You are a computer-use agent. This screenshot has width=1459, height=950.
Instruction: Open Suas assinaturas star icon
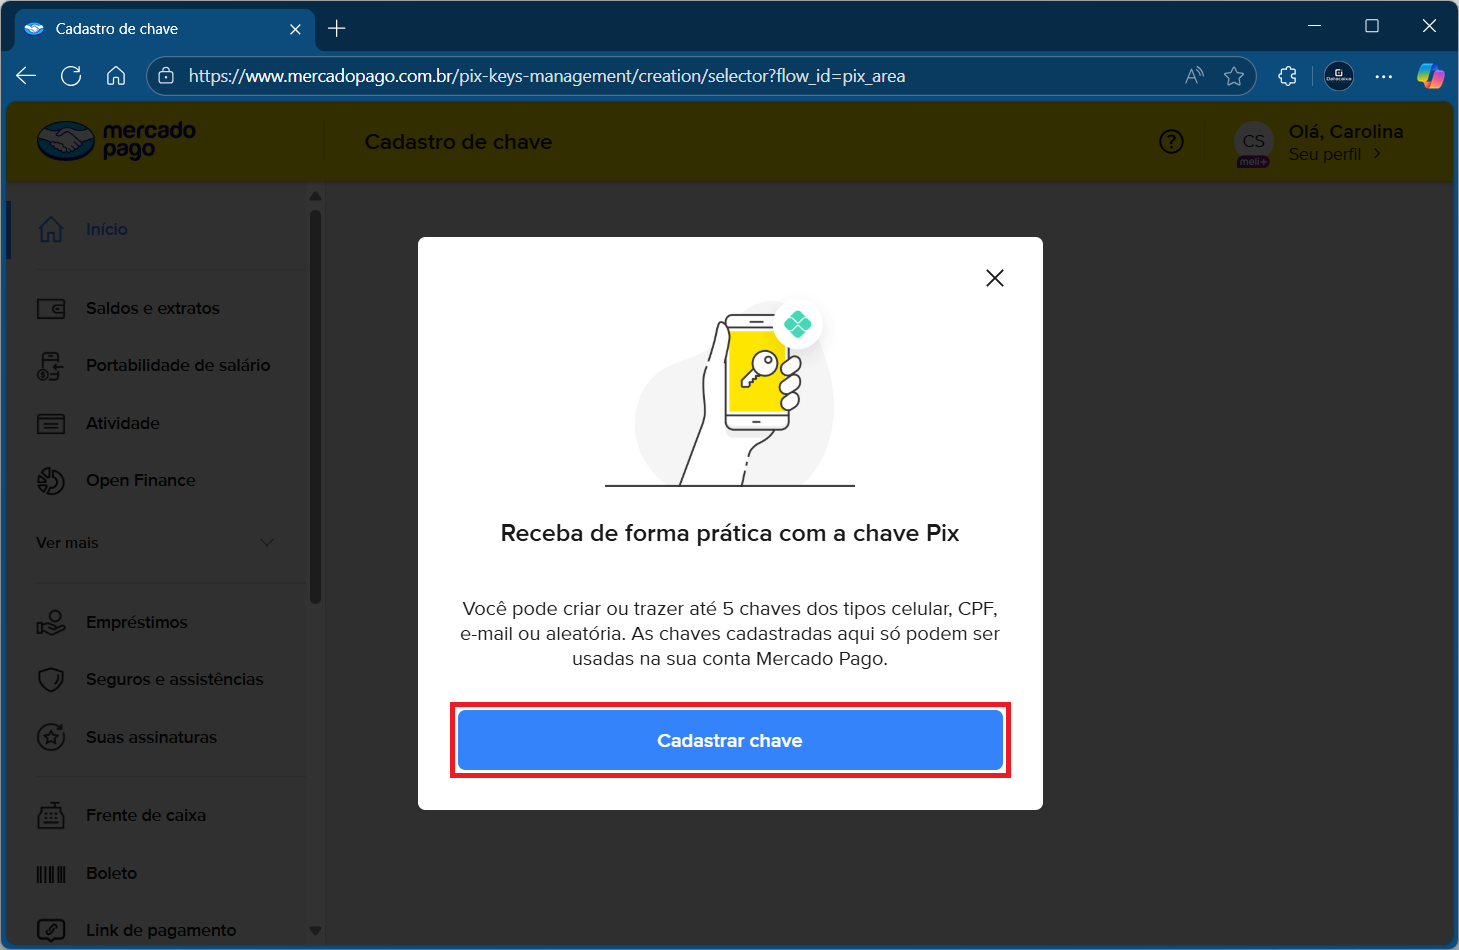(x=50, y=738)
